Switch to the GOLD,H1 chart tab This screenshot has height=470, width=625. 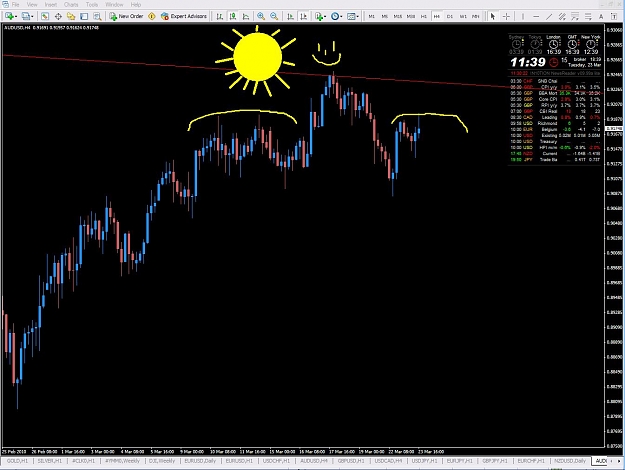point(17,461)
